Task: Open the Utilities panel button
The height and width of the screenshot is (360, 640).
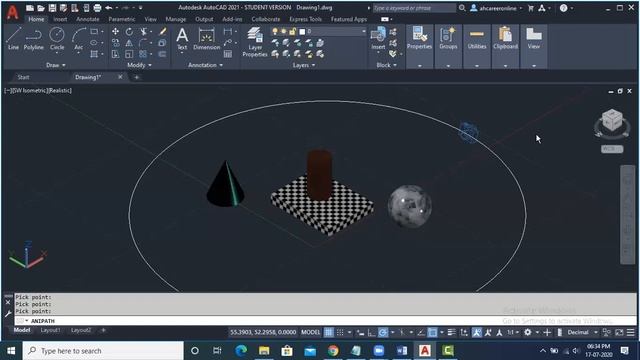Action: (x=477, y=46)
